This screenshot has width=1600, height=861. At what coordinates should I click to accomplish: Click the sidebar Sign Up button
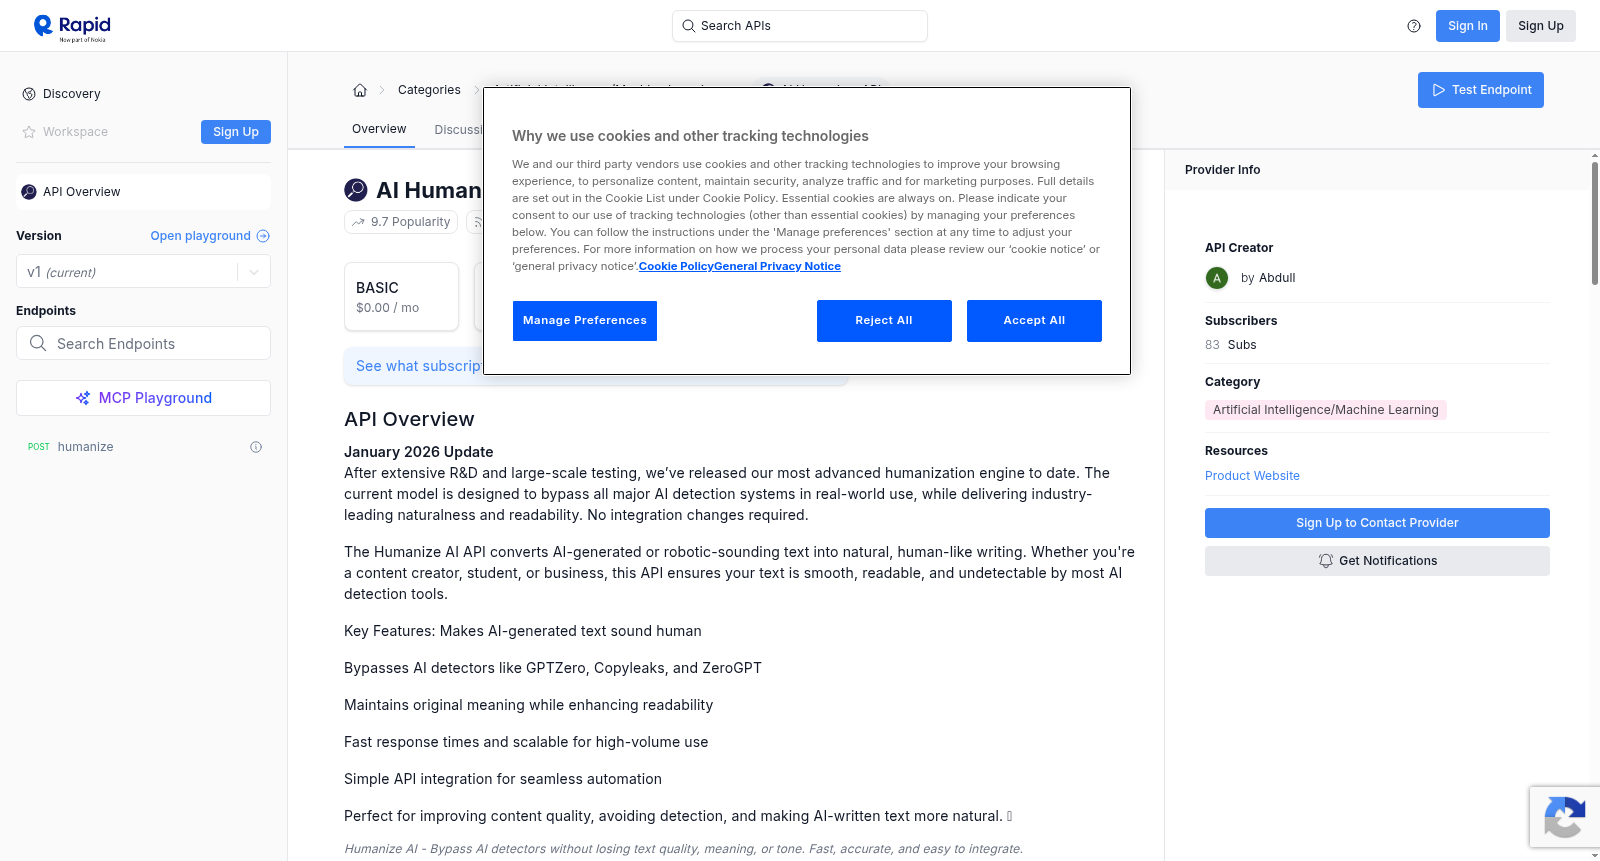236,132
